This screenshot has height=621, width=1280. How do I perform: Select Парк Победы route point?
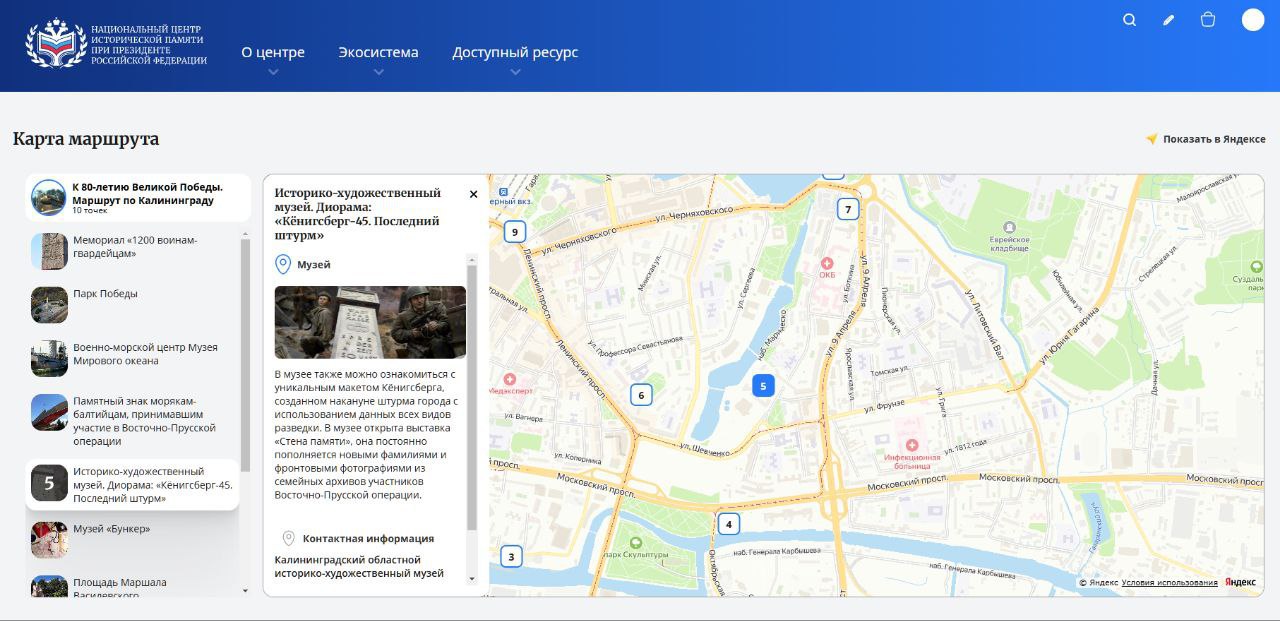point(134,305)
